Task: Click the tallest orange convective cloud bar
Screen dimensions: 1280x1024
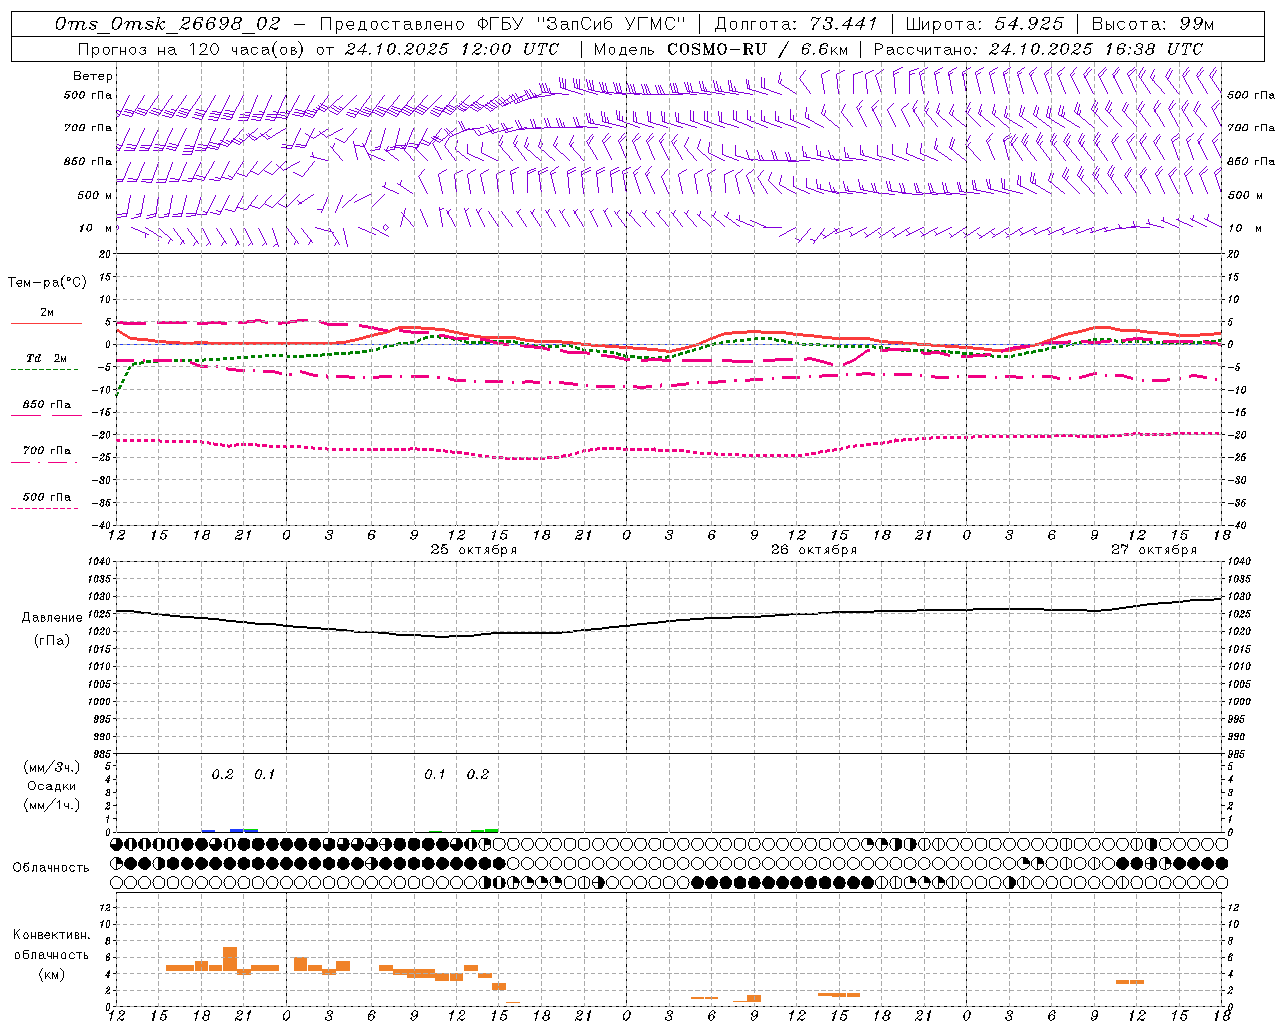Action: pyautogui.click(x=230, y=959)
